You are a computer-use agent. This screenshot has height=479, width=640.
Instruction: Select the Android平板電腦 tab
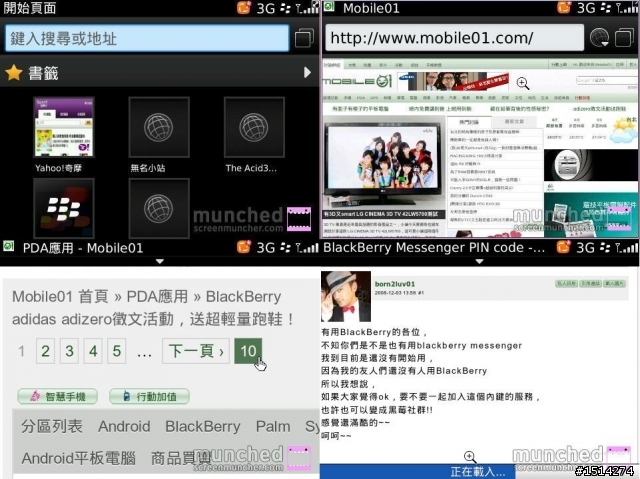78,458
